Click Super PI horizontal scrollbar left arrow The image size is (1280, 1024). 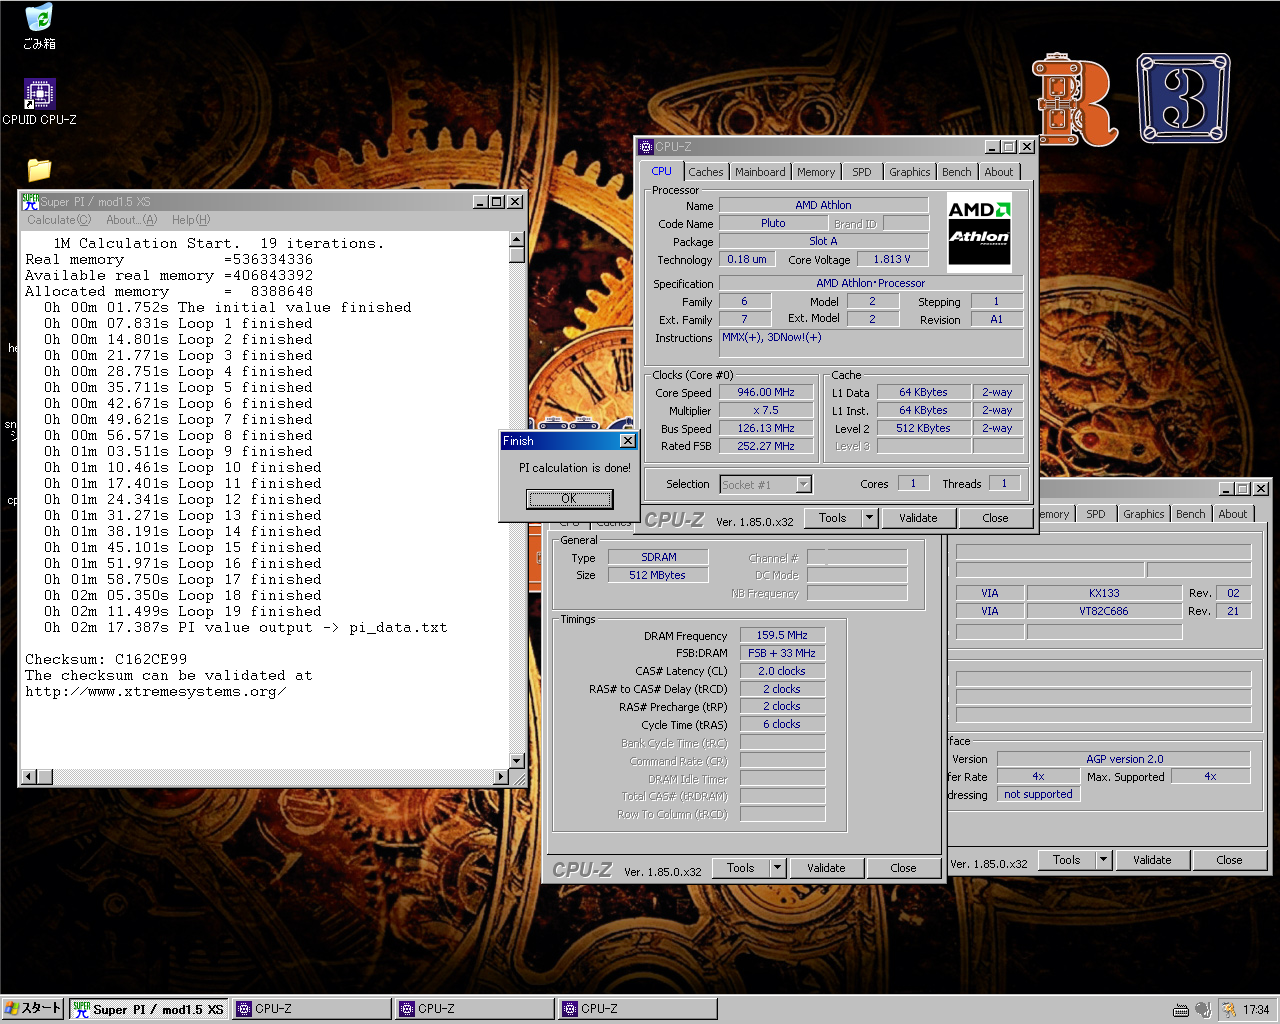(x=29, y=777)
